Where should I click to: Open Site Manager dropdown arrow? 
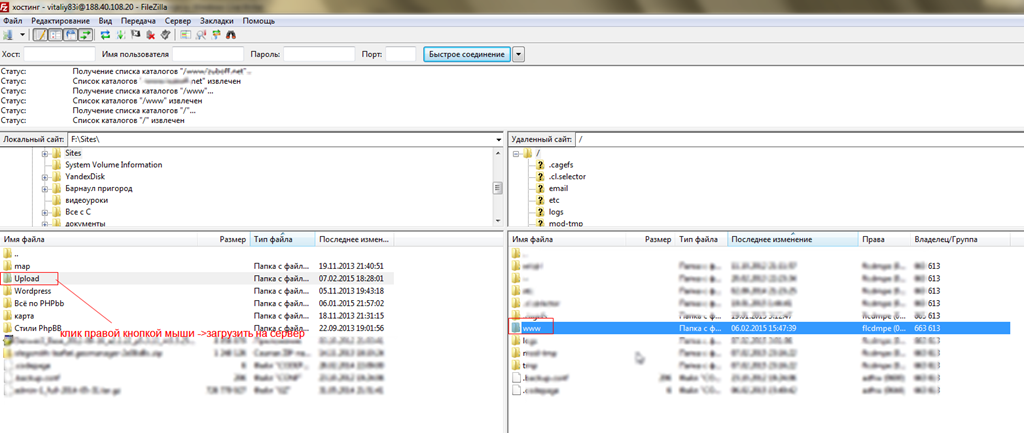(22, 34)
